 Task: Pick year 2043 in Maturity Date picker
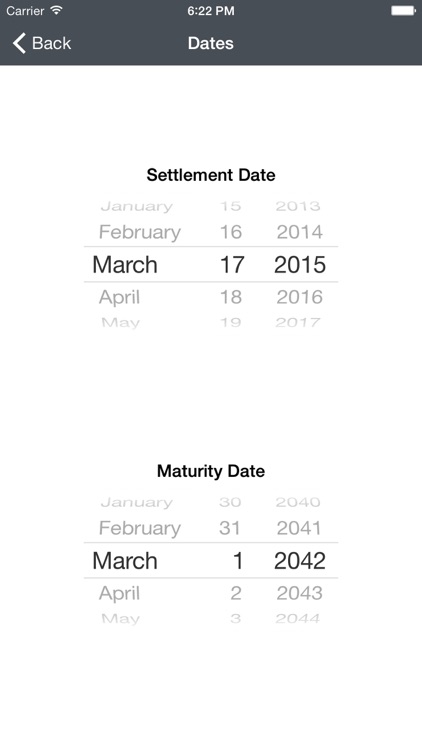point(300,593)
